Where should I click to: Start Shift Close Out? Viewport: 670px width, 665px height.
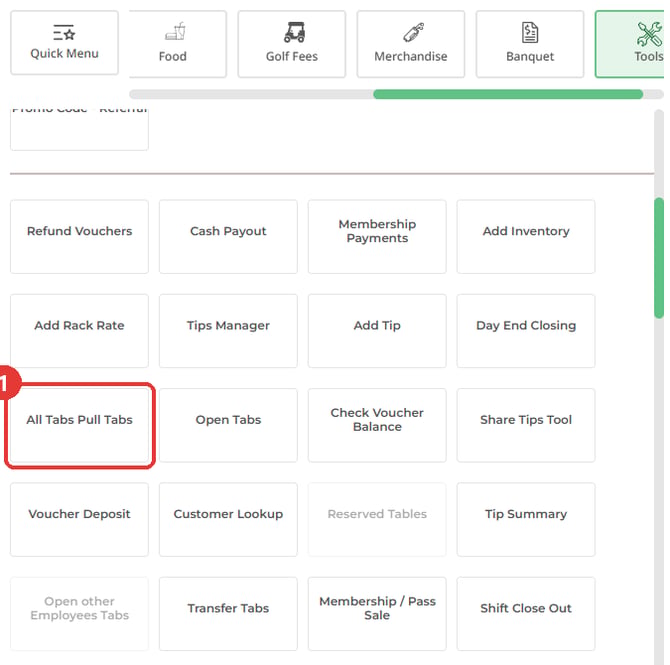pos(526,614)
